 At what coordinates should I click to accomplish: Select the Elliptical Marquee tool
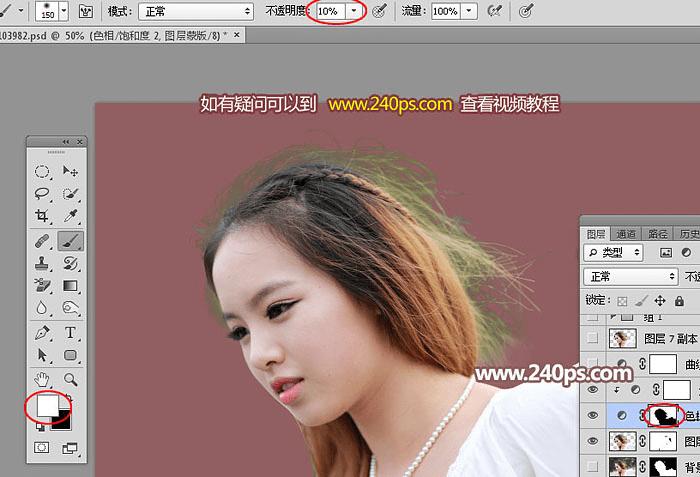click(42, 172)
